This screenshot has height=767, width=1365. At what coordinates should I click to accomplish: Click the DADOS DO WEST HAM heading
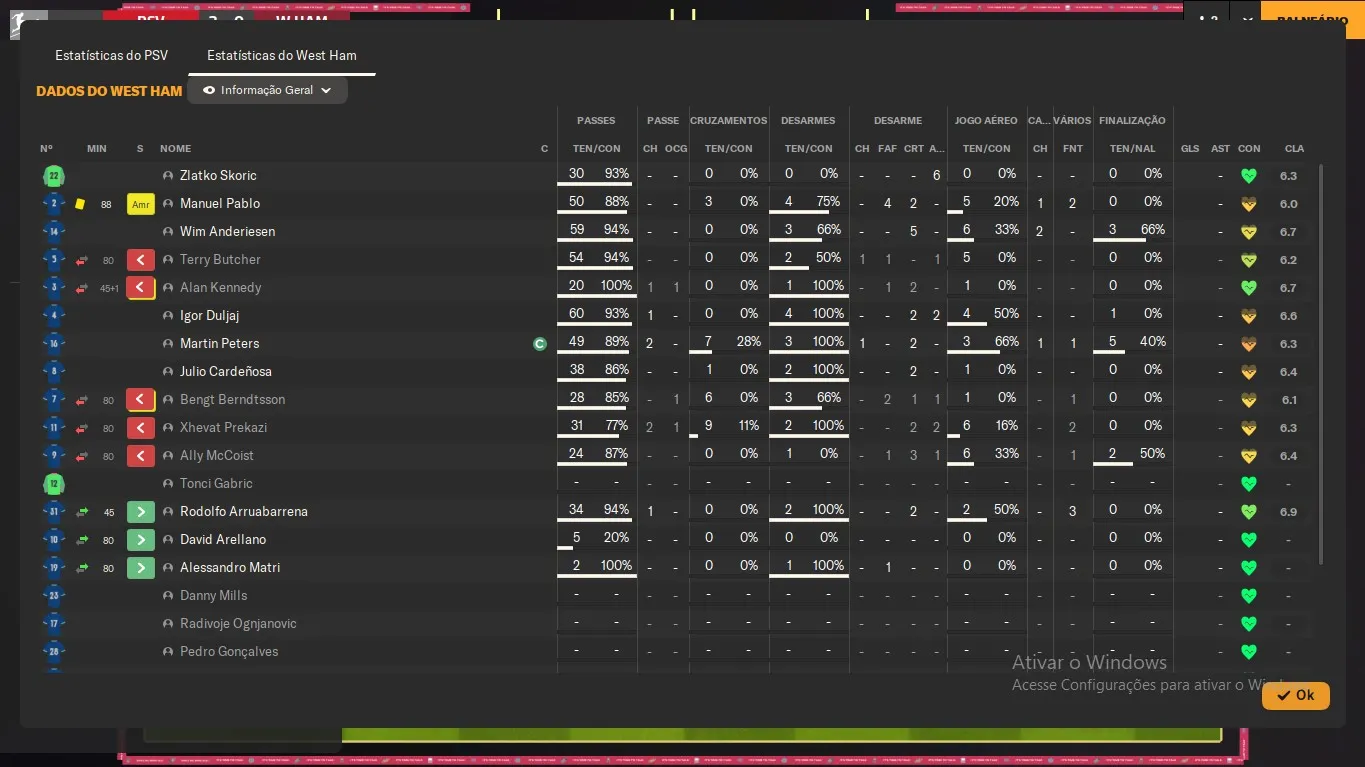tap(109, 91)
